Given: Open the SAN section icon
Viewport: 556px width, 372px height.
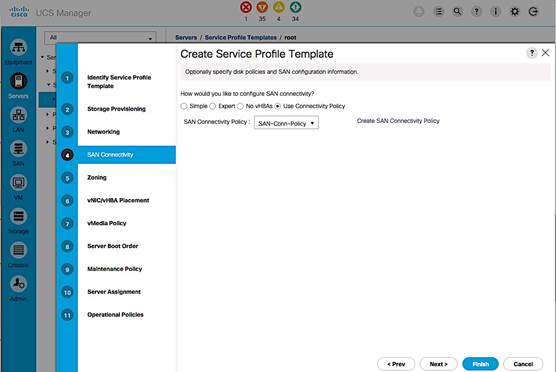Looking at the screenshot, I should click(18, 149).
